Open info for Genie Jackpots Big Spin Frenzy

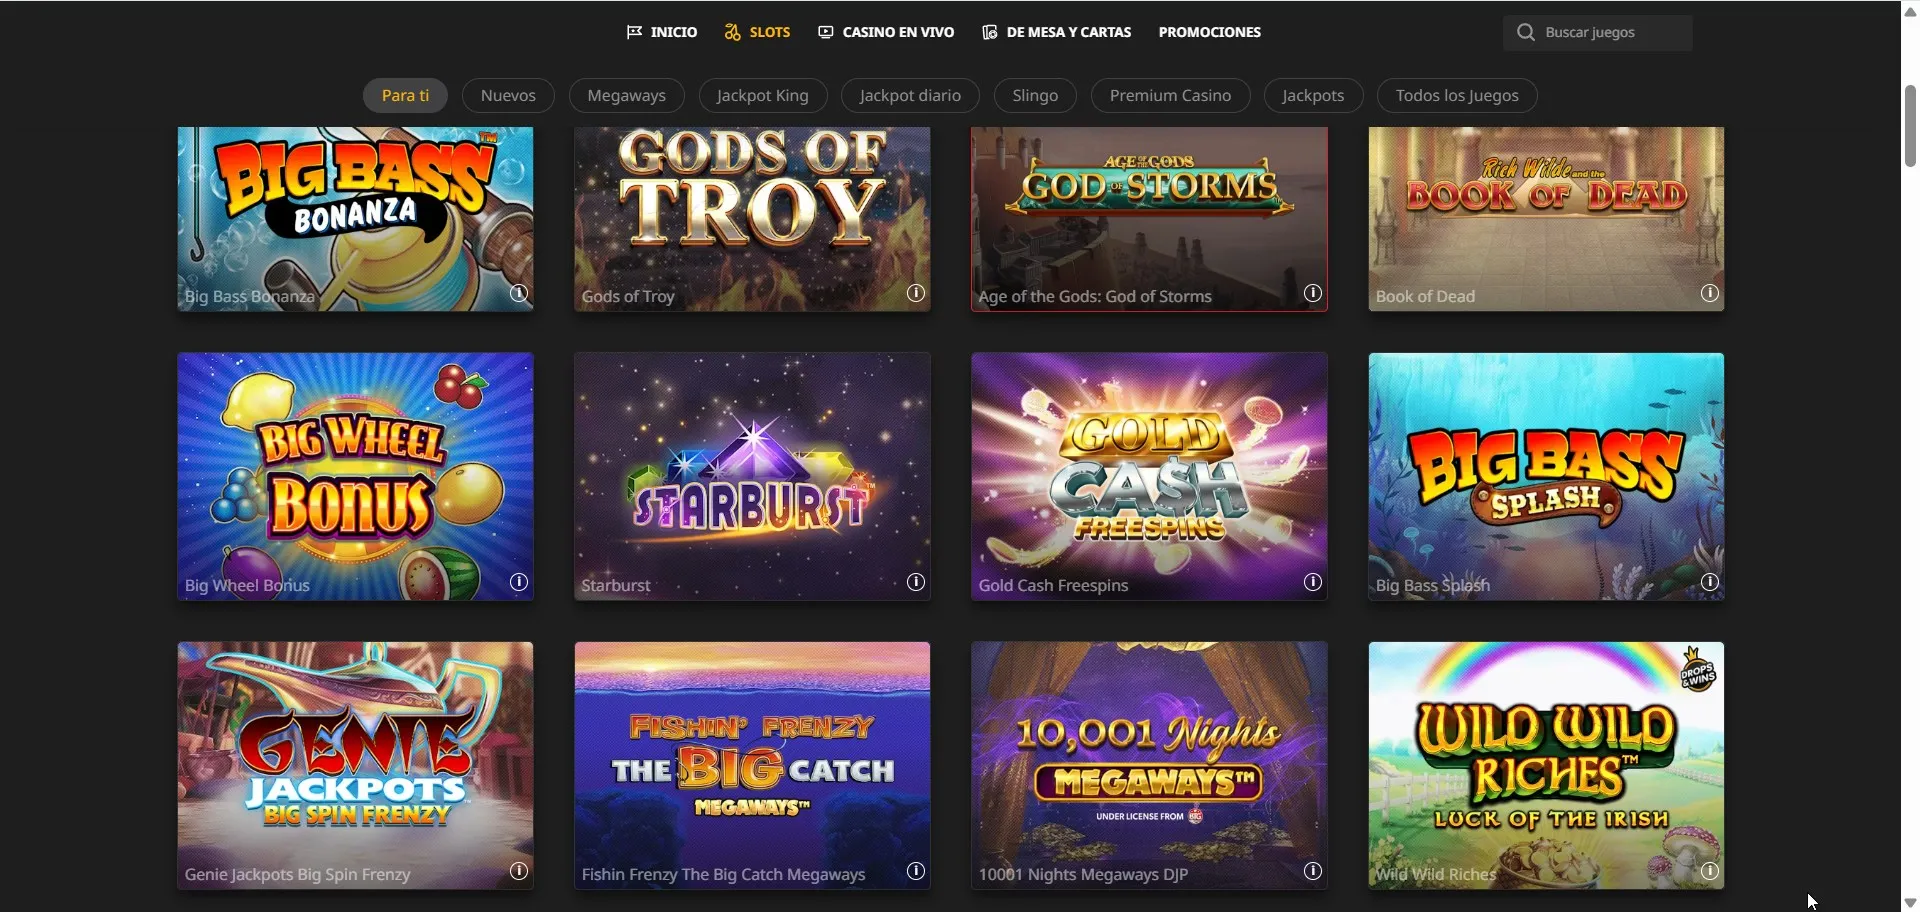[519, 872]
